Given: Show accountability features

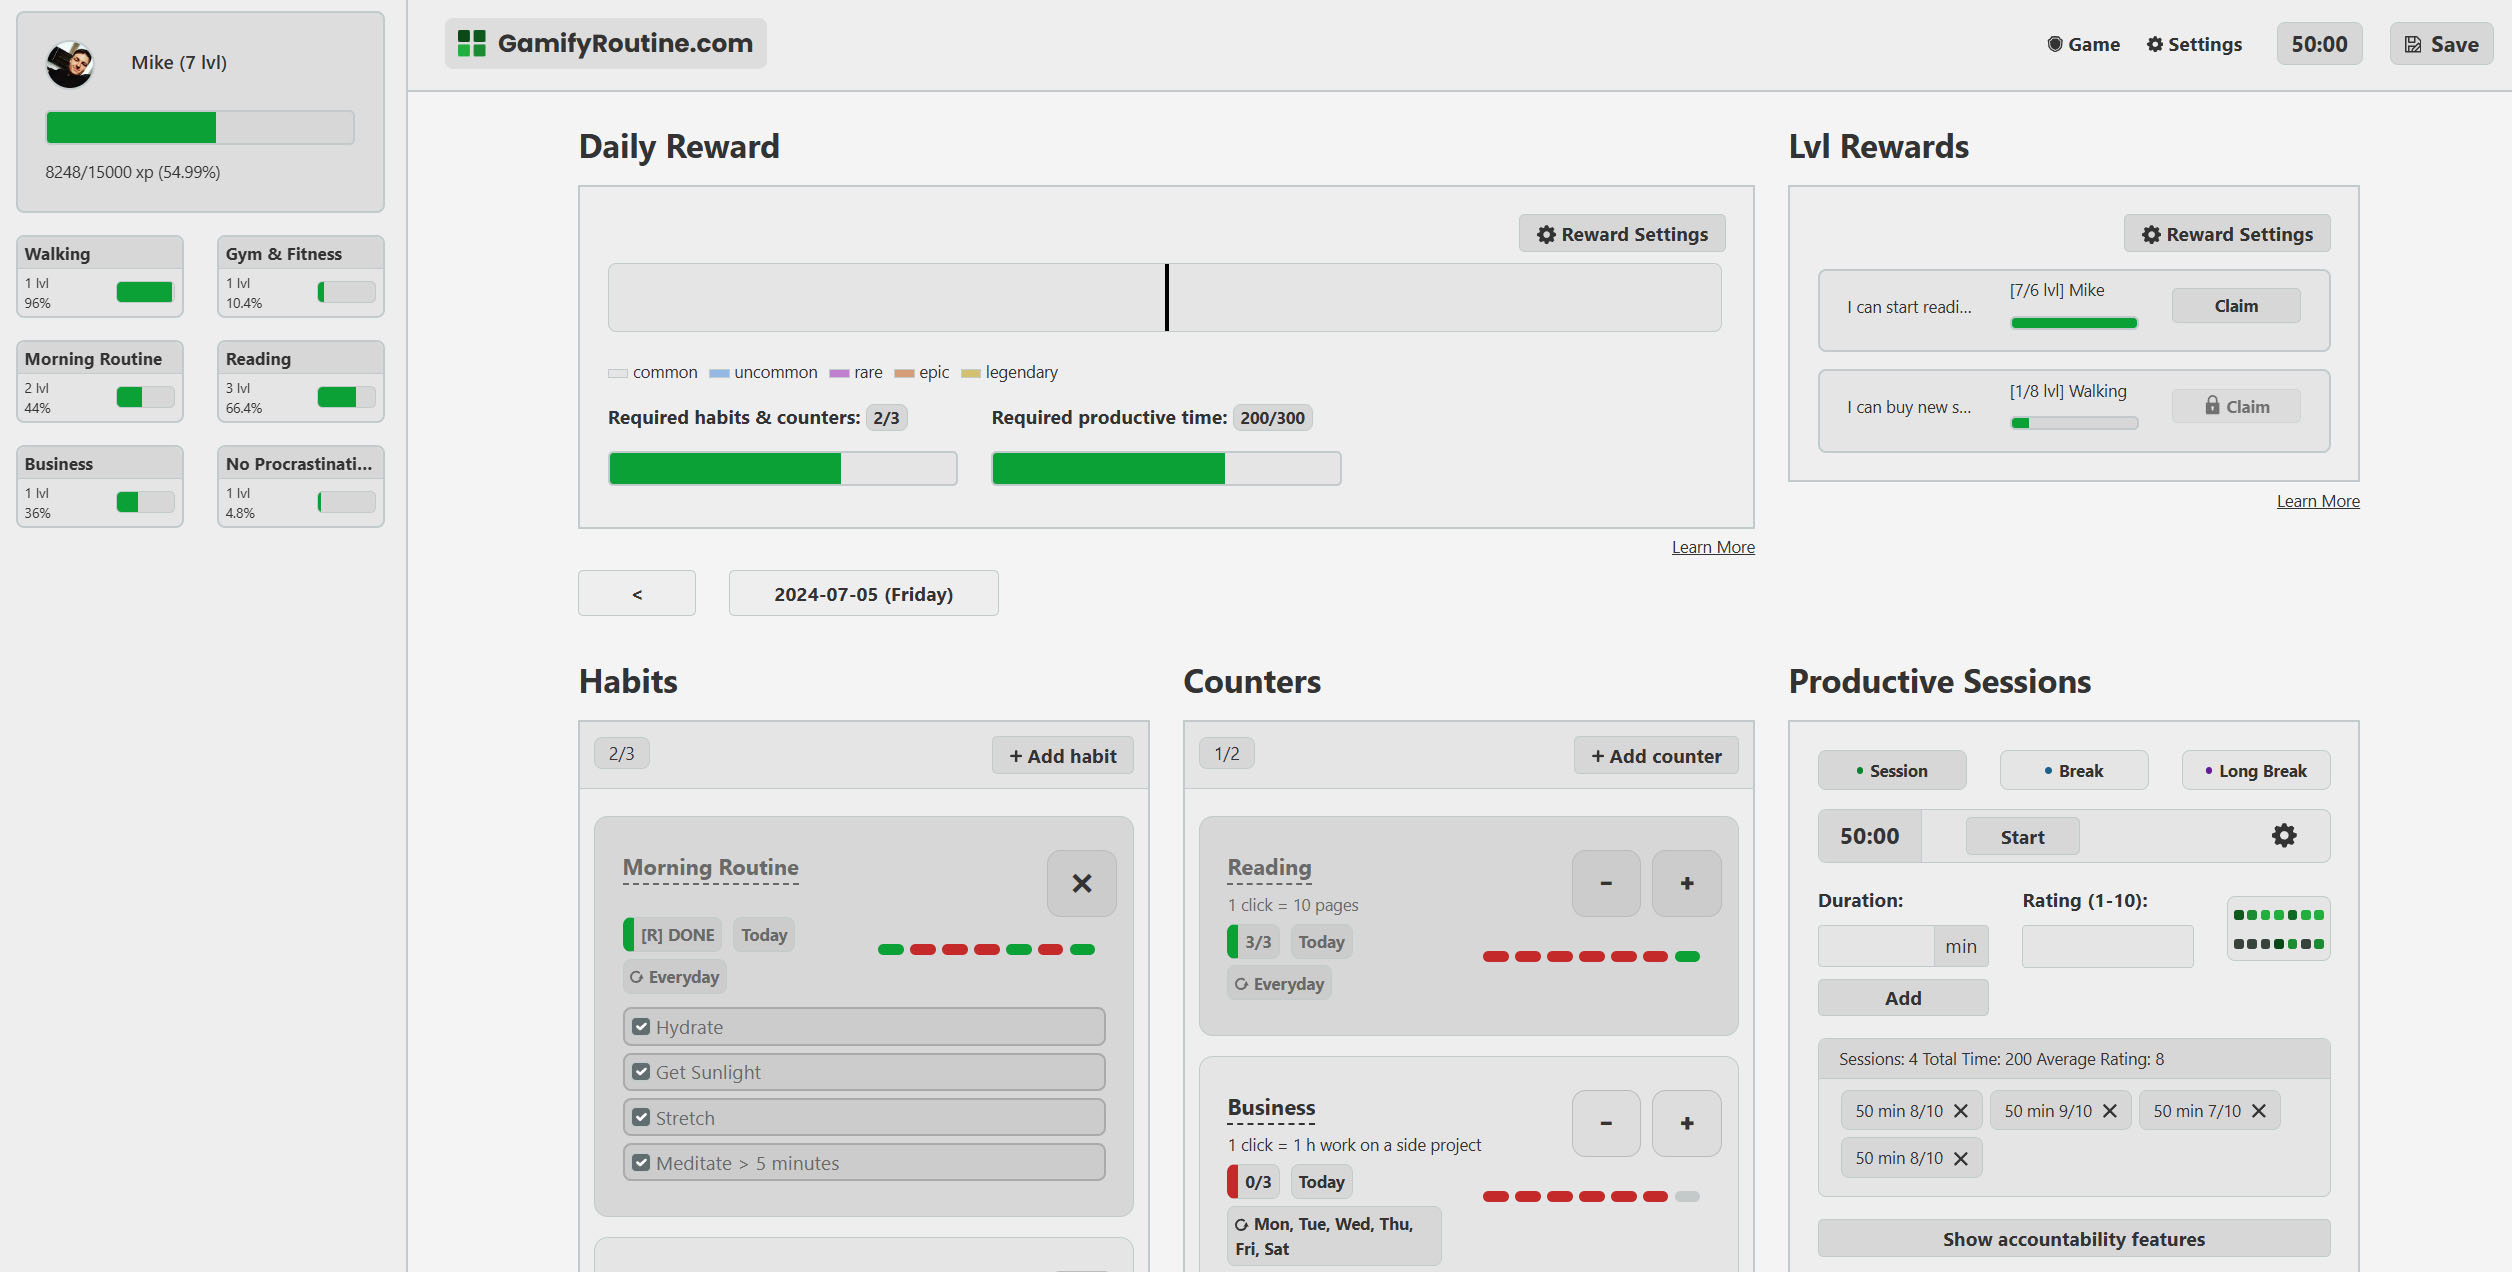Looking at the screenshot, I should click(2074, 1239).
